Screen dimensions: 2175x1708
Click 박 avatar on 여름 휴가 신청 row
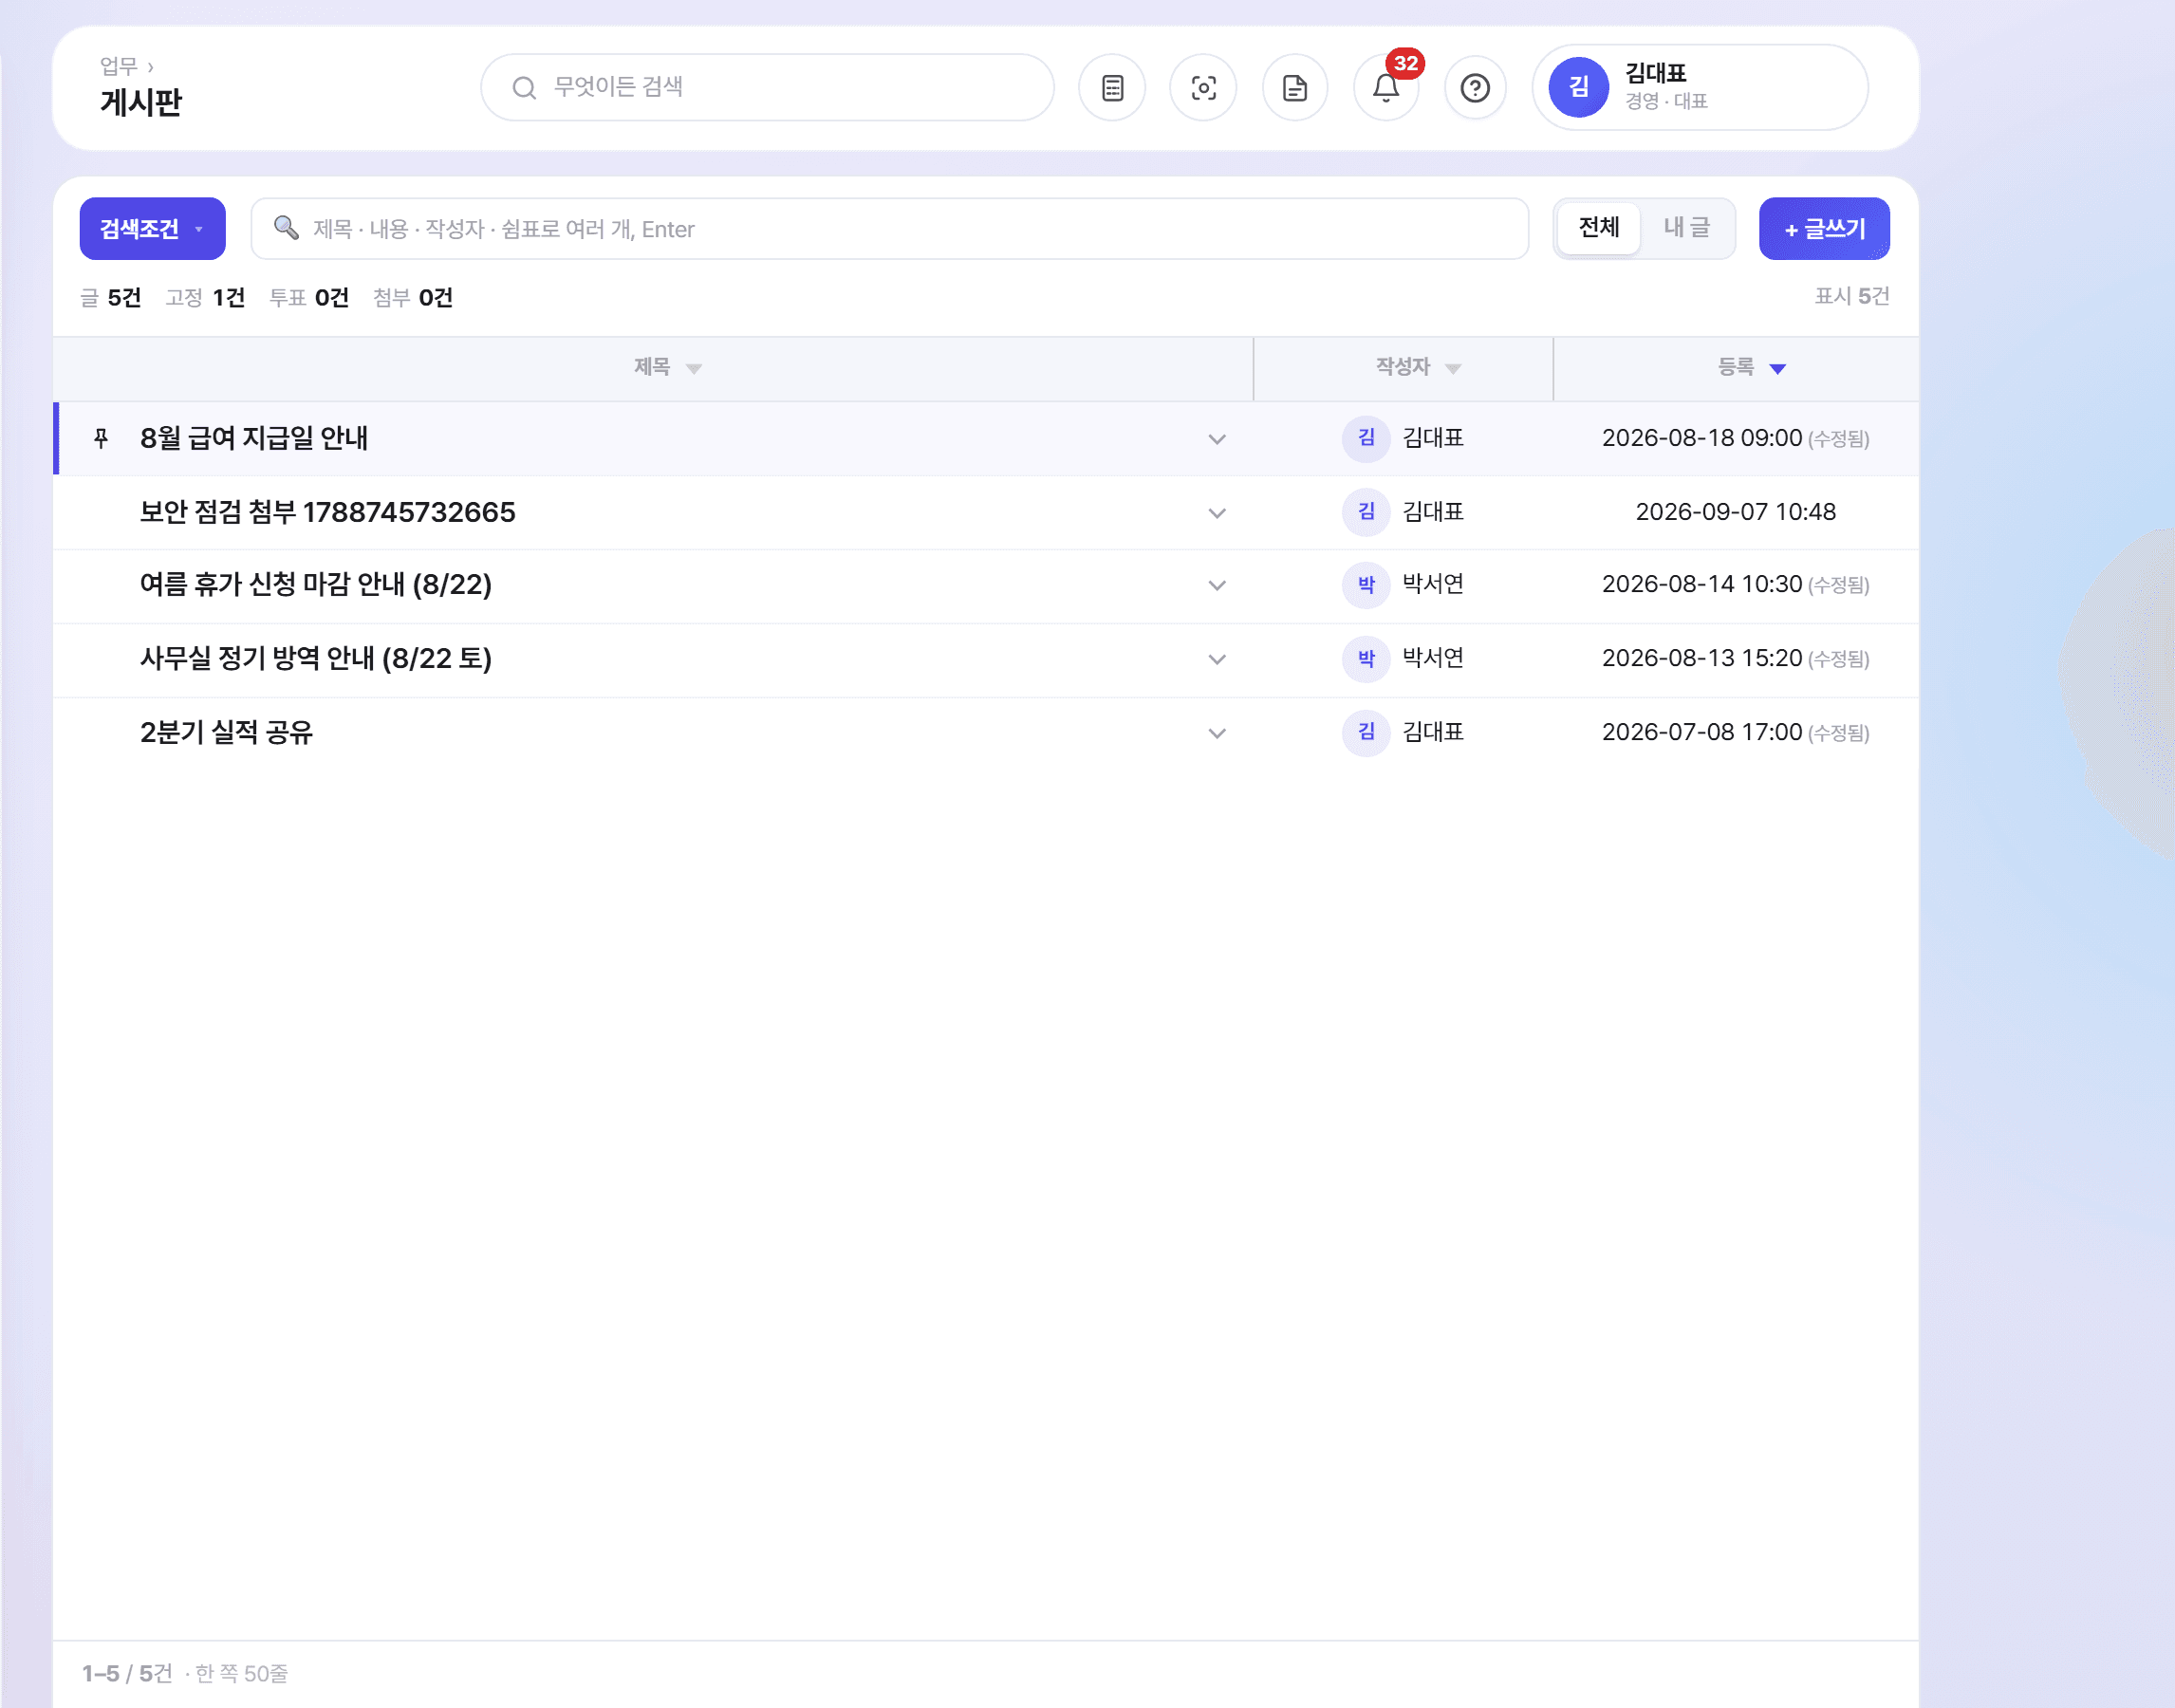coord(1366,585)
